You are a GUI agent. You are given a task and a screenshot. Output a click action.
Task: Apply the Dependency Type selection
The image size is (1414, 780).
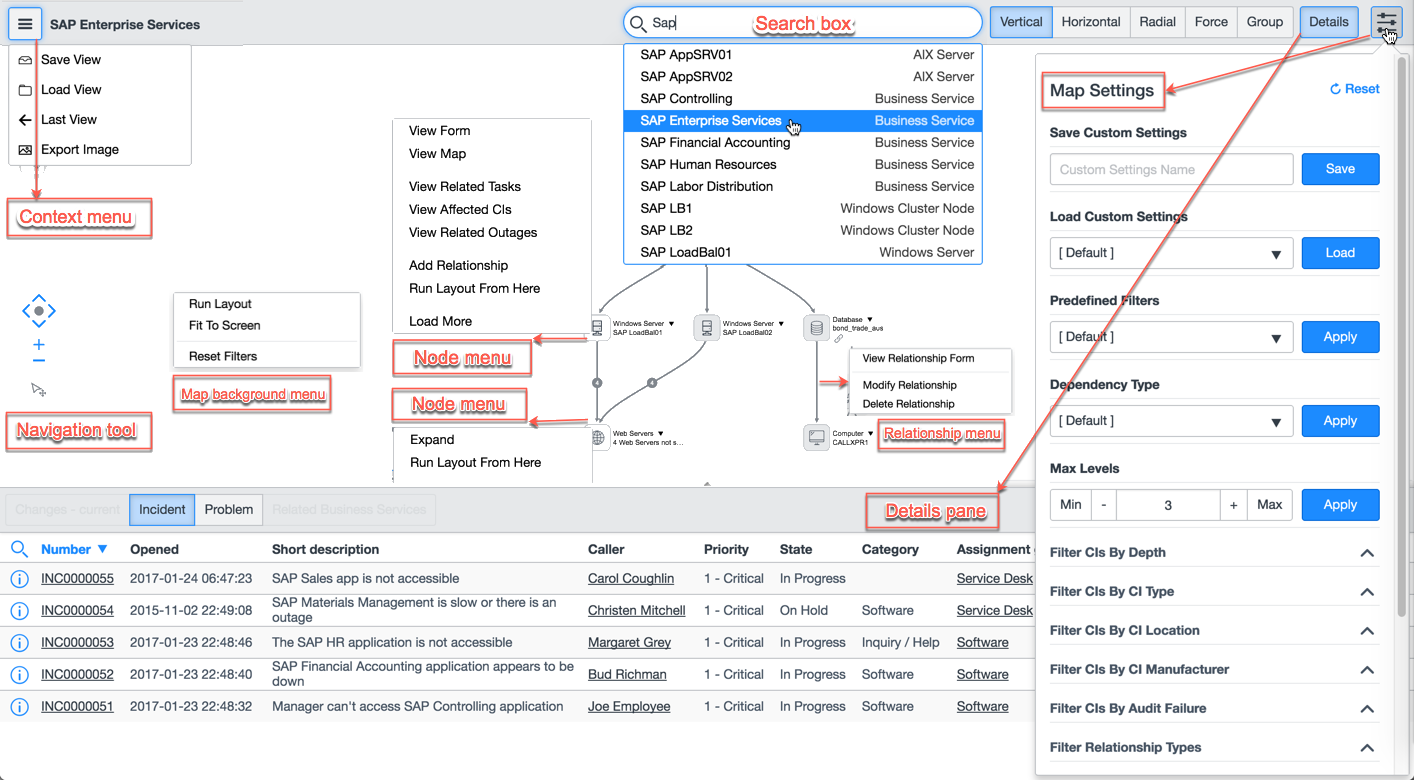tap(1340, 421)
